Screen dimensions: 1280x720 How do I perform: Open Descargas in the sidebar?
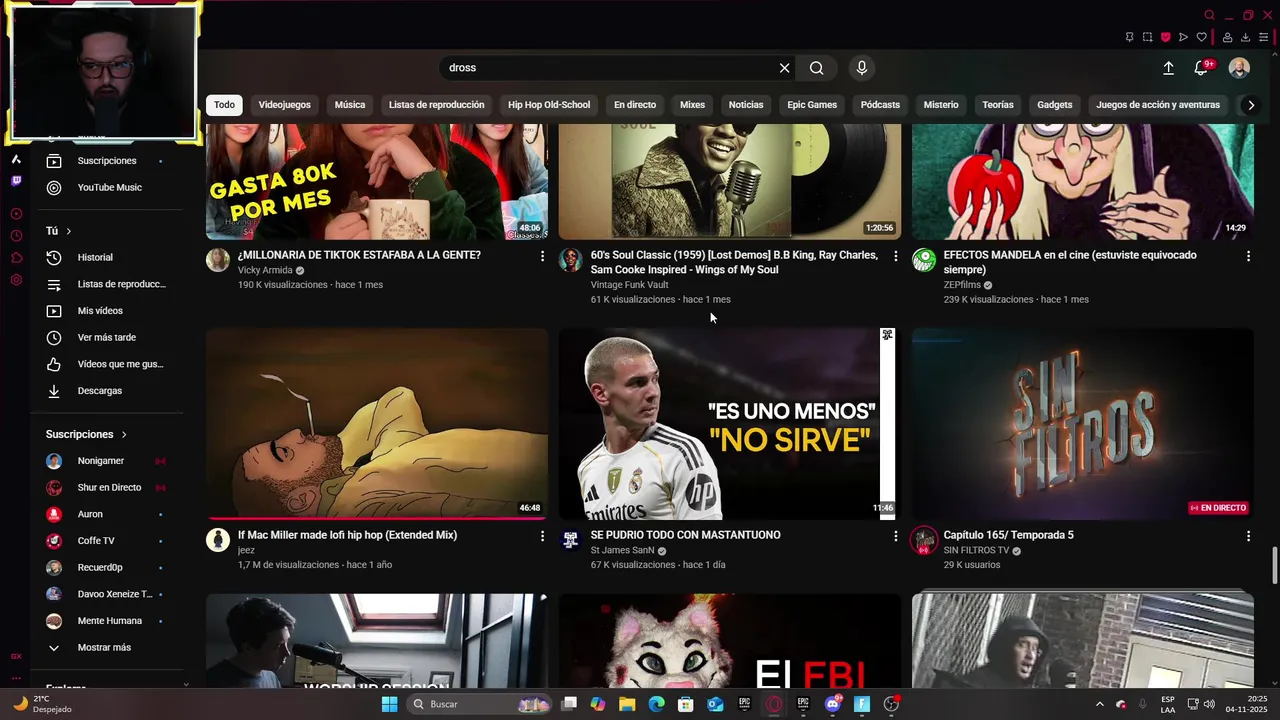pyautogui.click(x=100, y=391)
